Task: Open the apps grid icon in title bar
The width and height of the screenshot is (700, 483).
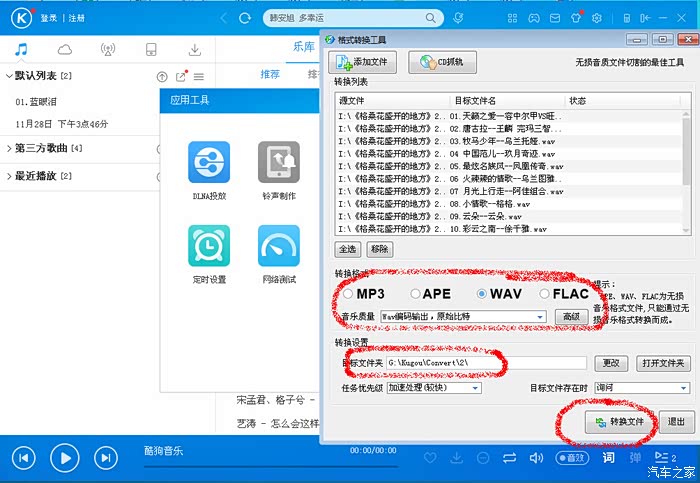Action: (512, 18)
